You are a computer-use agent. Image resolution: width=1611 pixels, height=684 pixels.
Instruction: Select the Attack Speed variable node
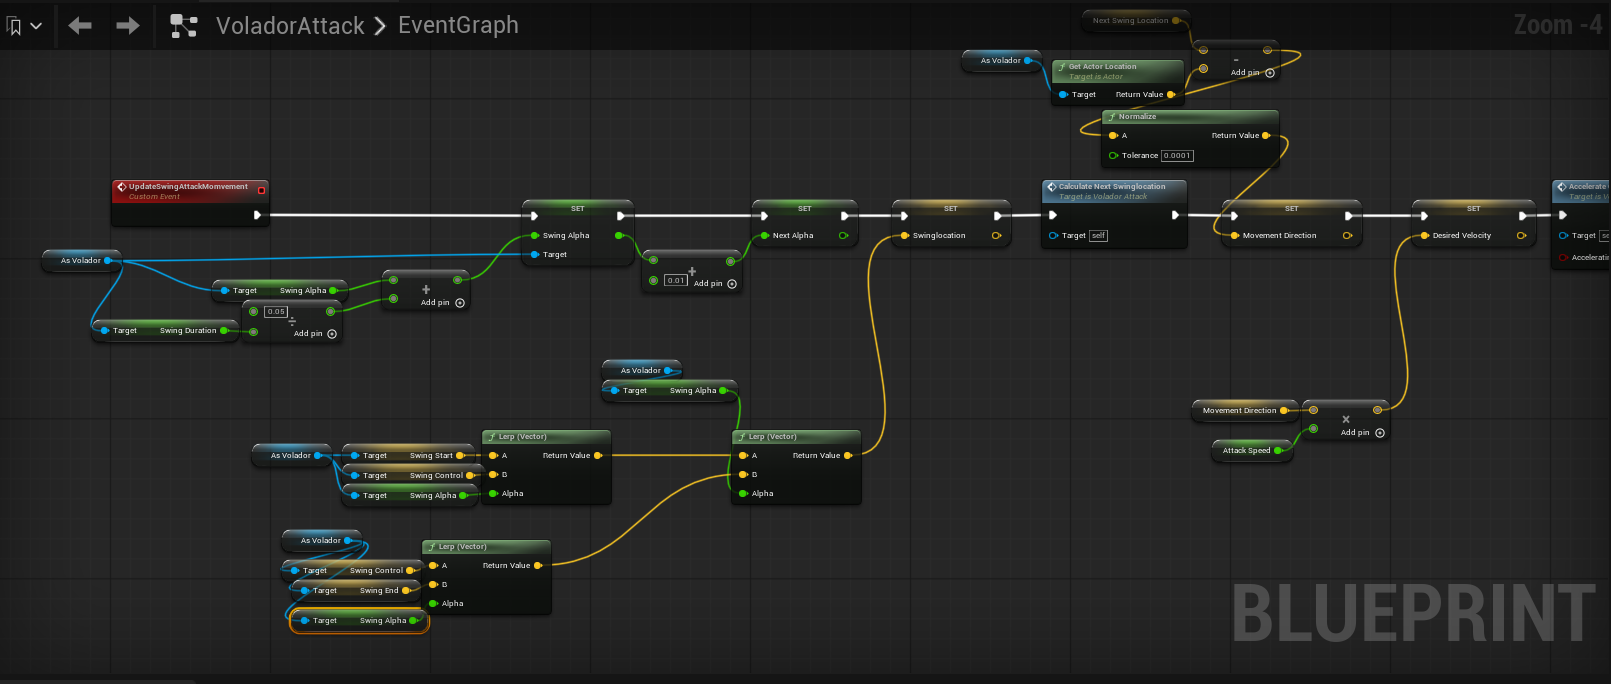pos(1252,451)
